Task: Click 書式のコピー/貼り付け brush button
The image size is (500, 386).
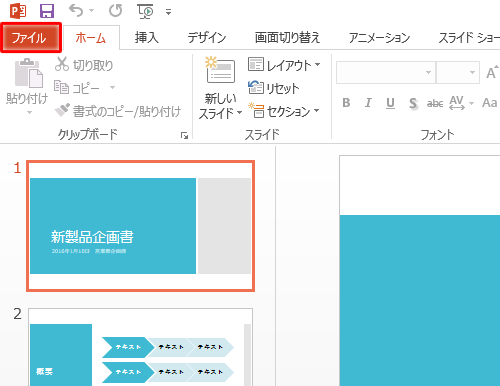Action: (x=118, y=111)
